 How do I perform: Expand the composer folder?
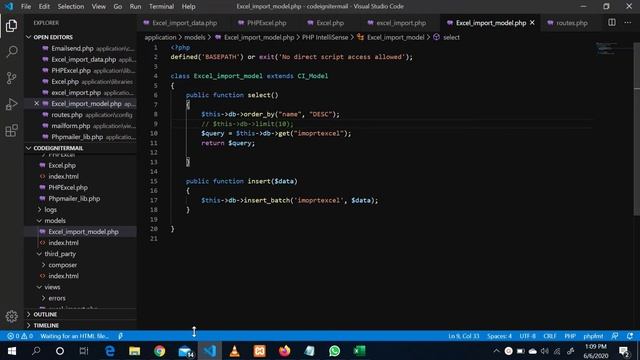(62, 265)
